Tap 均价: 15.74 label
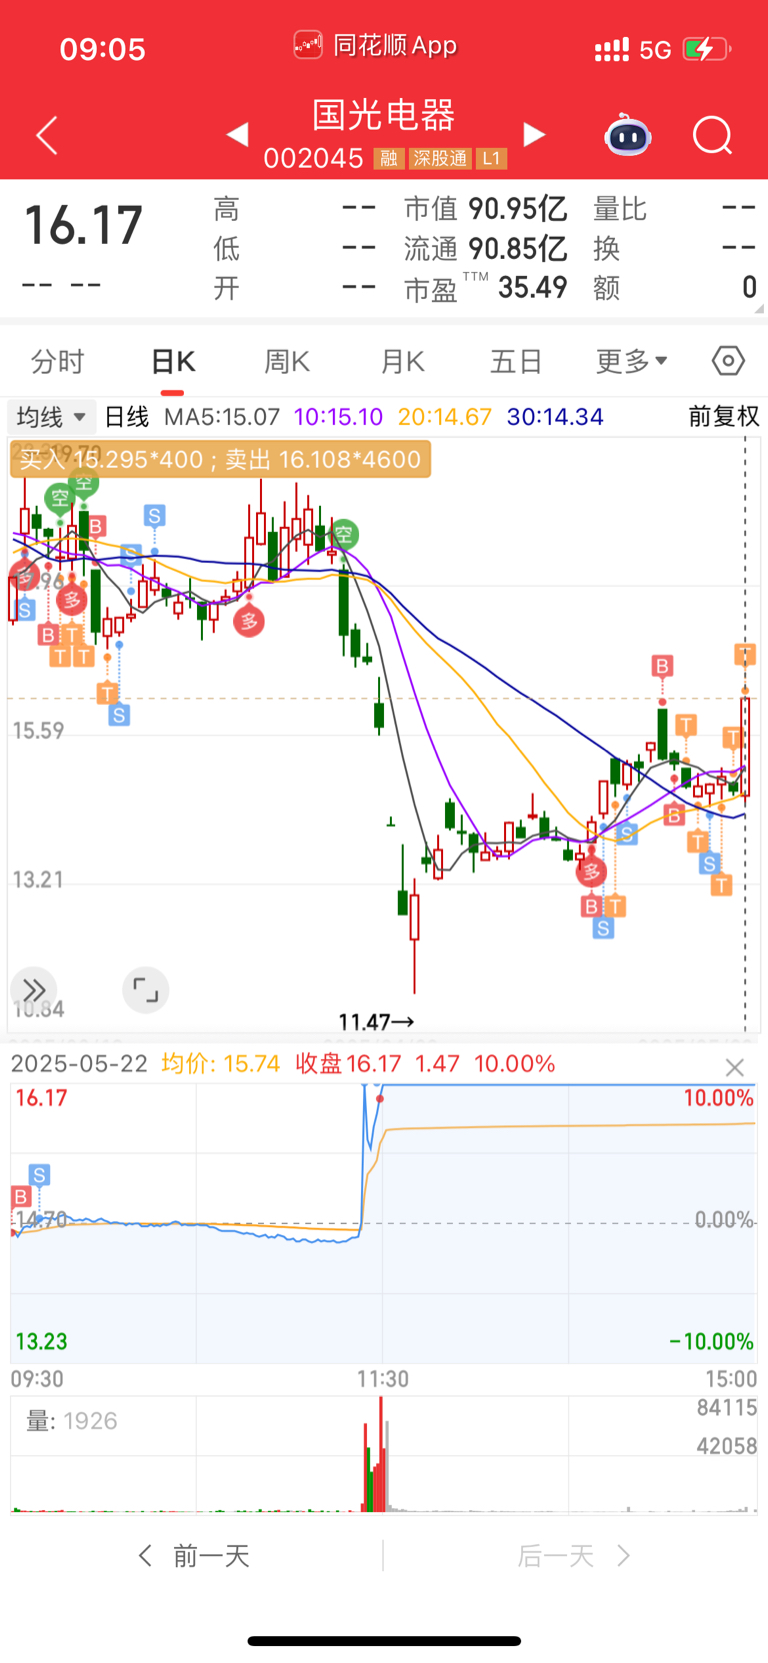Screen dimensions: 768x1663 pyautogui.click(x=221, y=1063)
